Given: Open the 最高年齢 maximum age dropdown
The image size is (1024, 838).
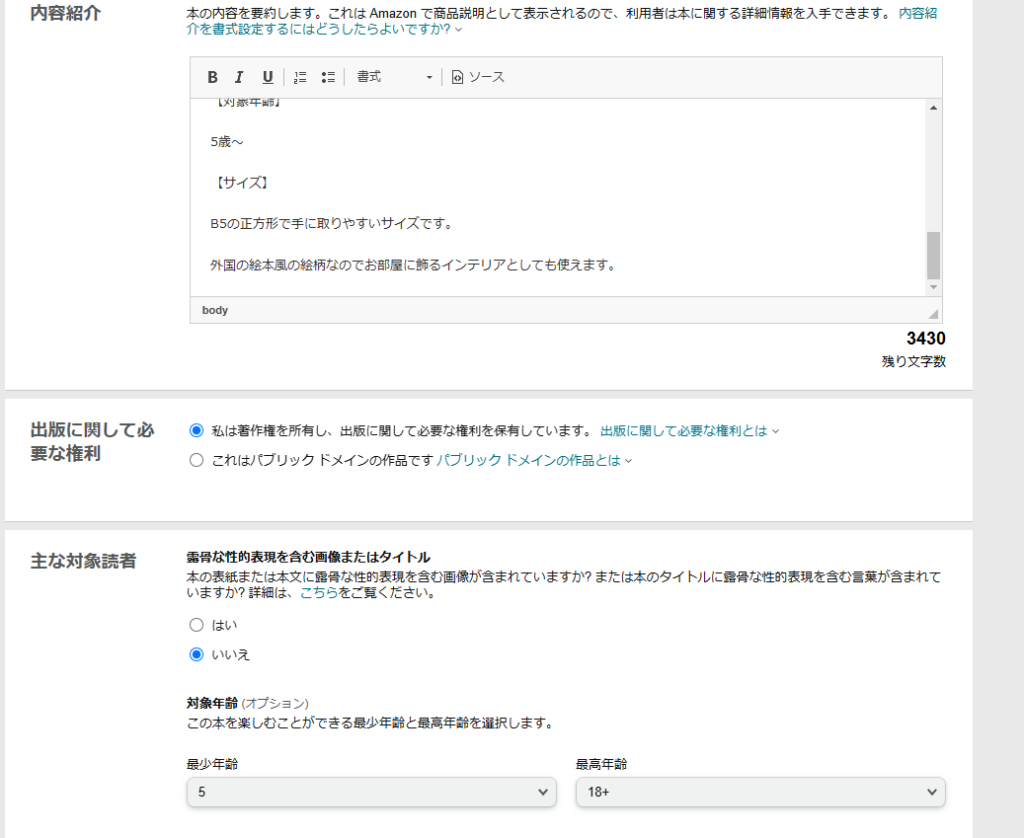Looking at the screenshot, I should point(760,792).
